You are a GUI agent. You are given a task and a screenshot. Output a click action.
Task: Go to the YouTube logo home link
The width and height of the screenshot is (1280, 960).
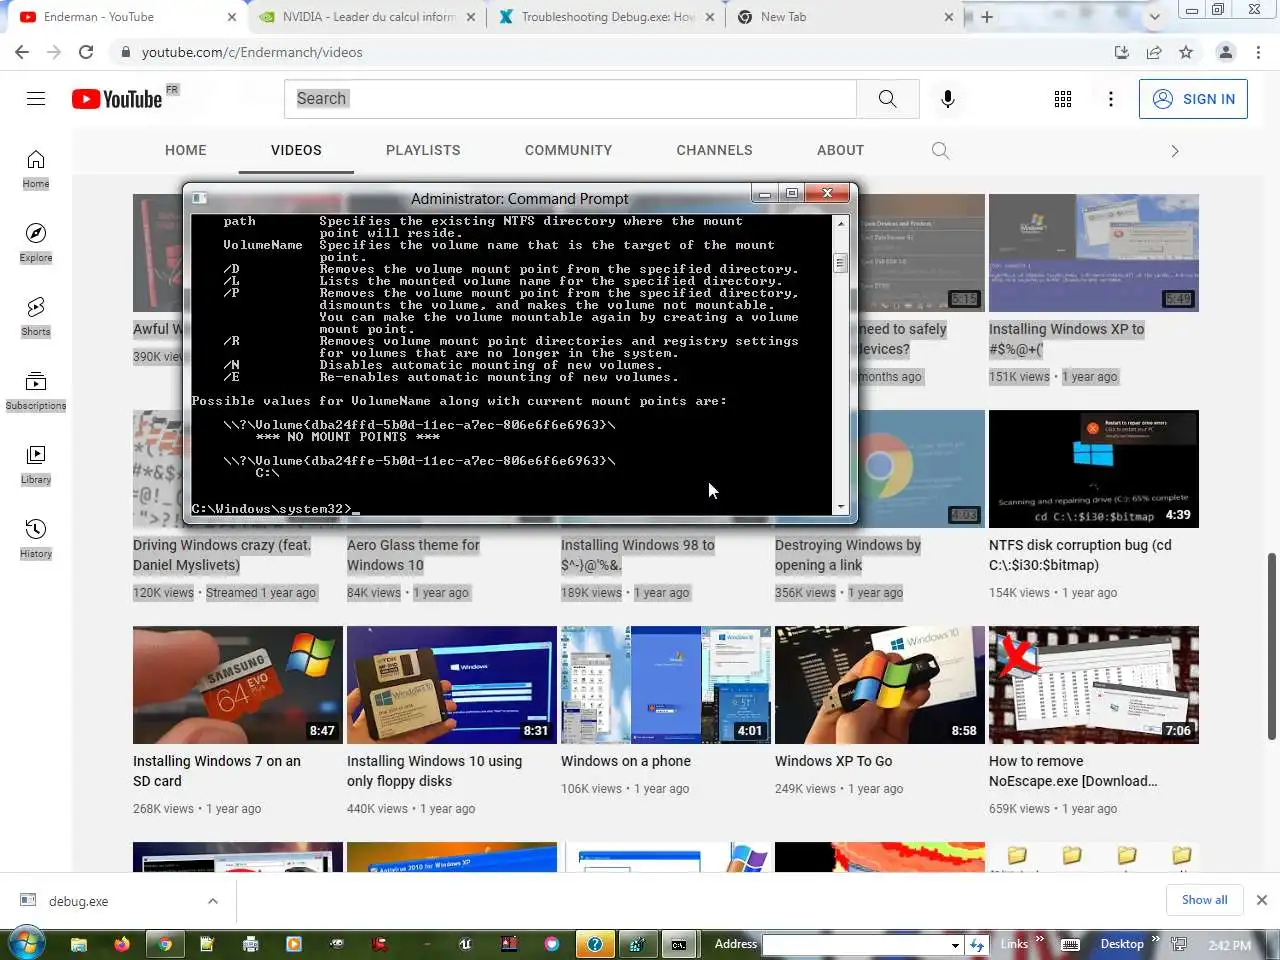117,98
